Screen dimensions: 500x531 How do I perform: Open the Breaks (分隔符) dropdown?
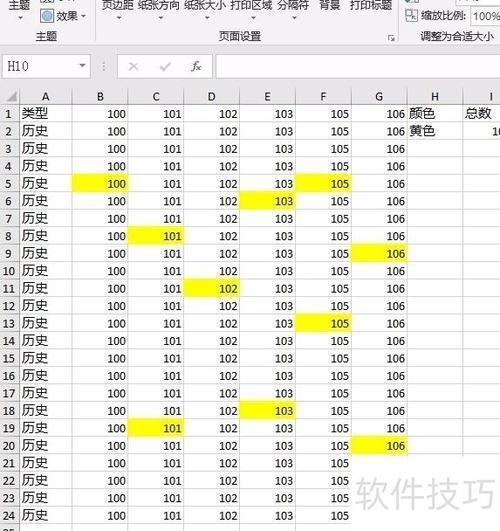click(293, 9)
